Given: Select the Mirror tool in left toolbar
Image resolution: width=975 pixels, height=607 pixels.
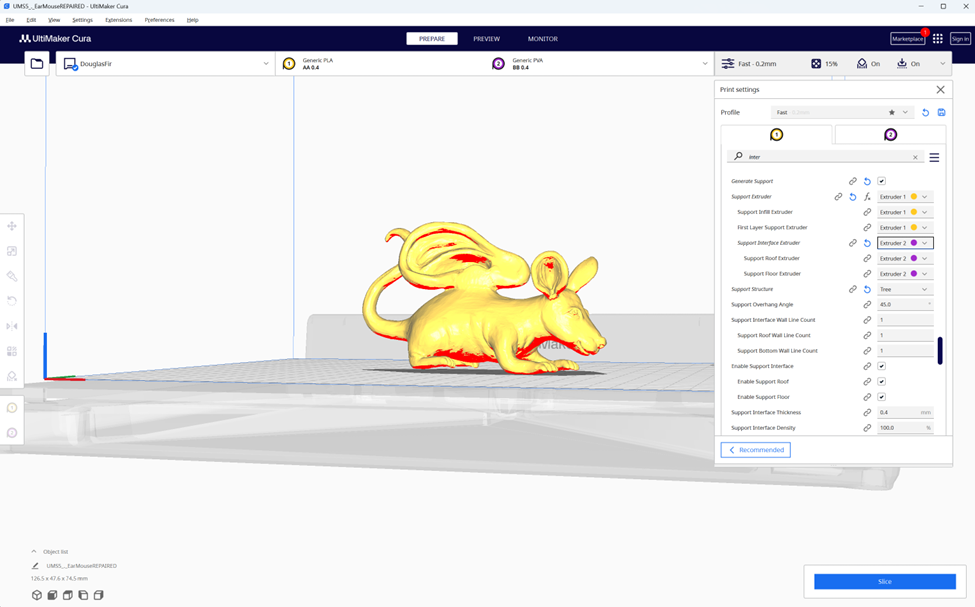Looking at the screenshot, I should (x=12, y=326).
